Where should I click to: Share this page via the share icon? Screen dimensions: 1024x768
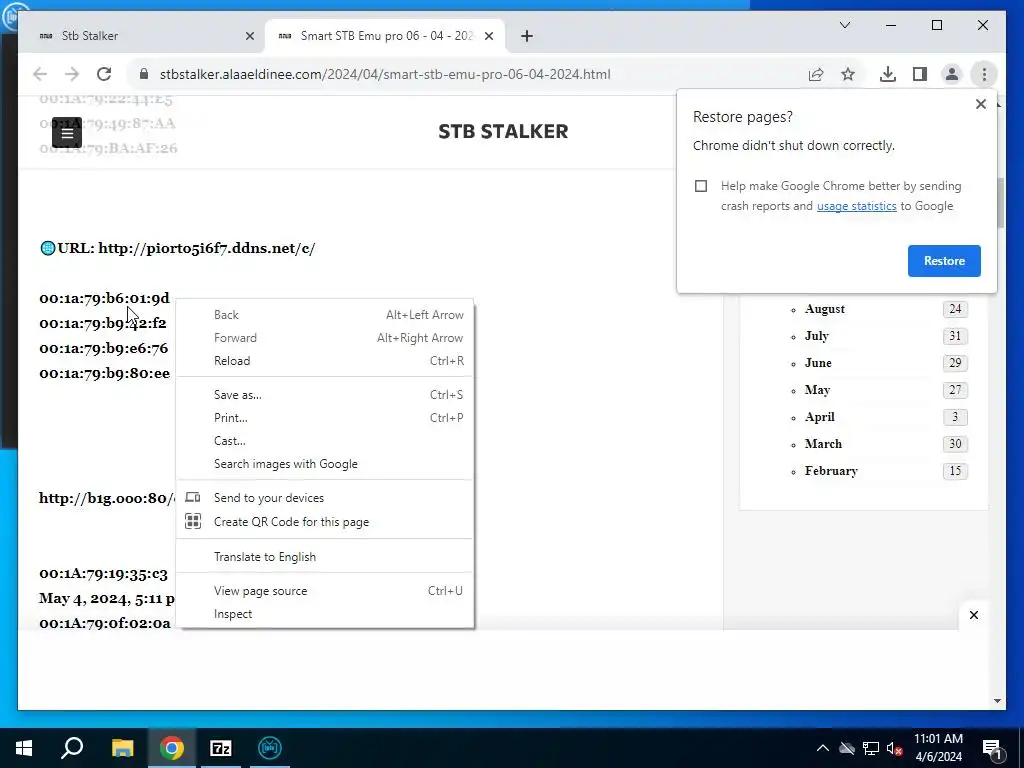pos(816,74)
